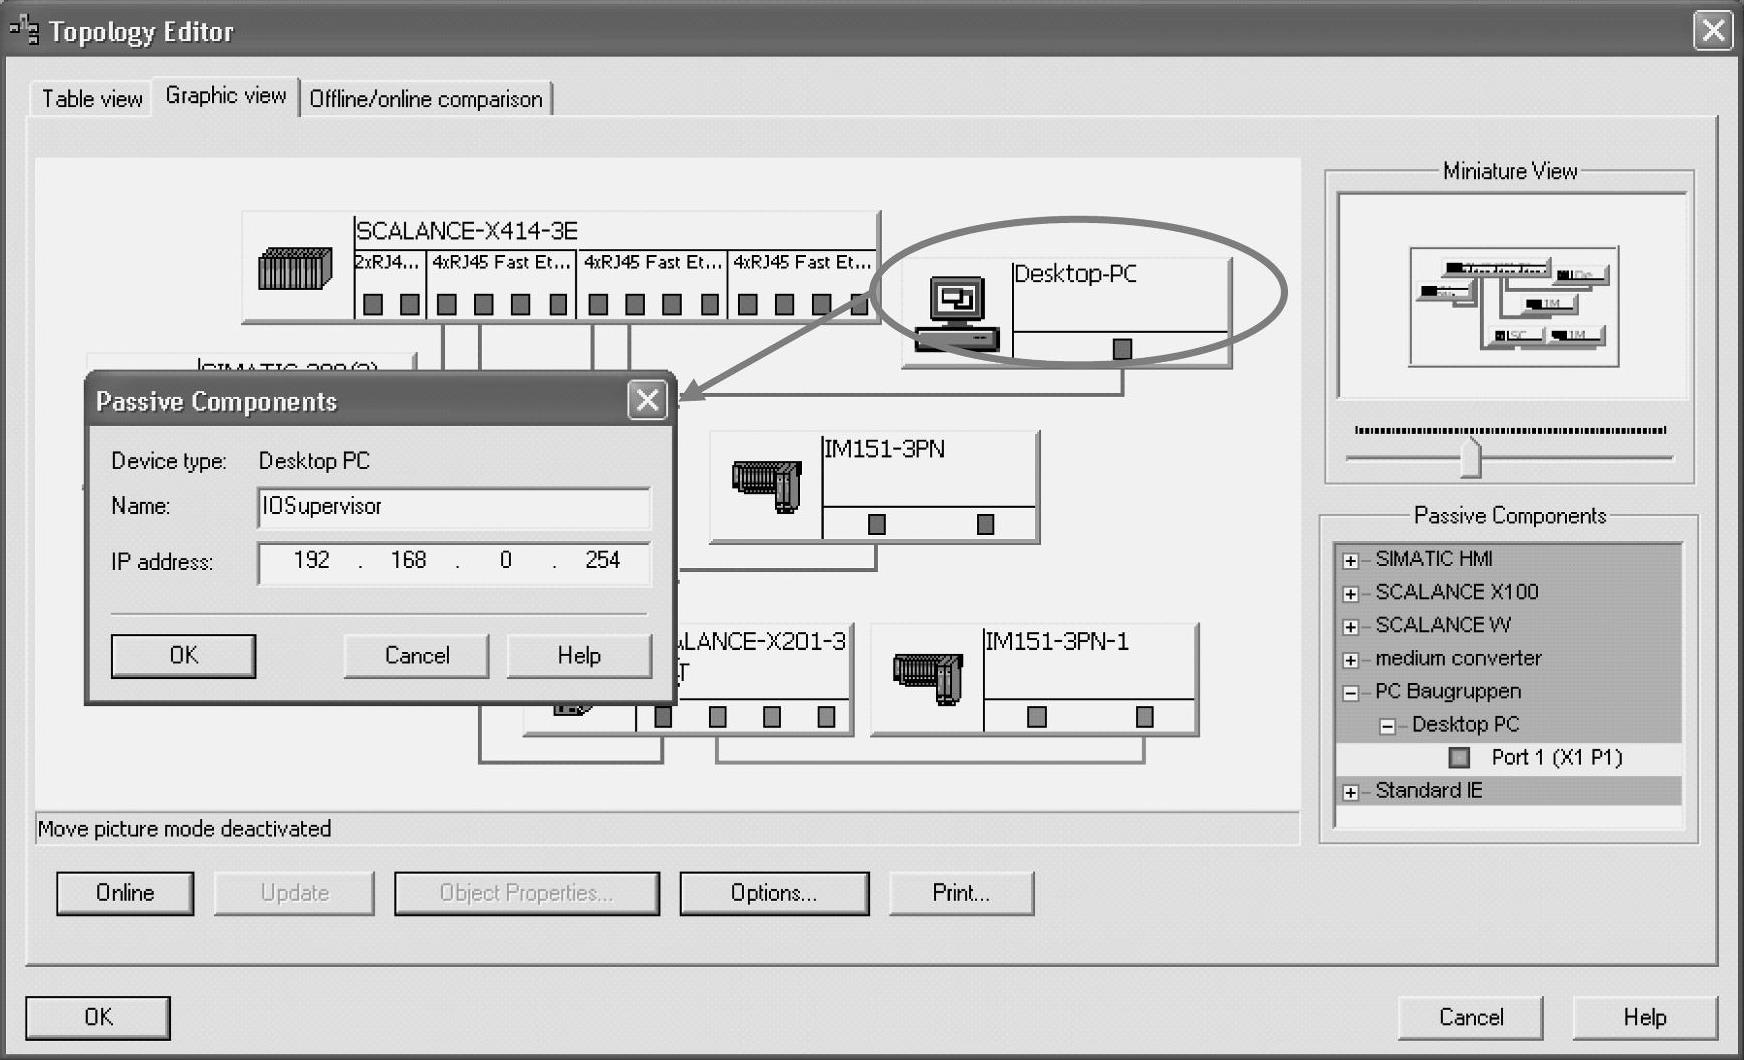The height and width of the screenshot is (1060, 1744).
Task: Click the Topology Editor title bar icon
Action: (x=24, y=31)
